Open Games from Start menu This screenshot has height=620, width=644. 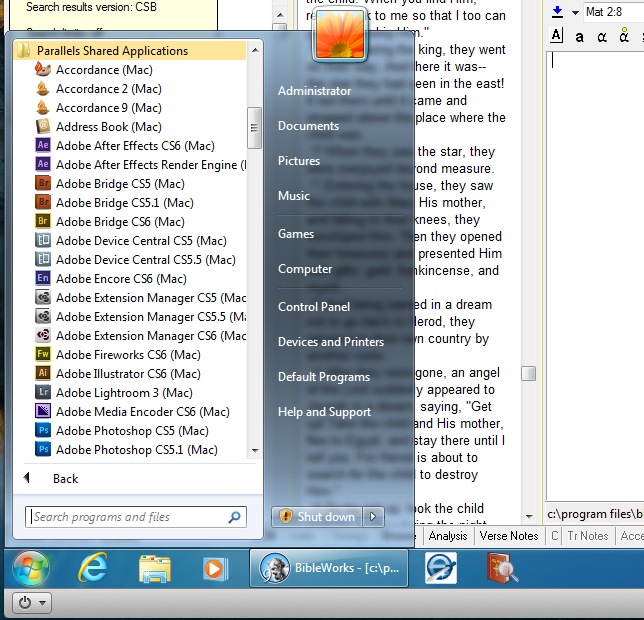[296, 234]
